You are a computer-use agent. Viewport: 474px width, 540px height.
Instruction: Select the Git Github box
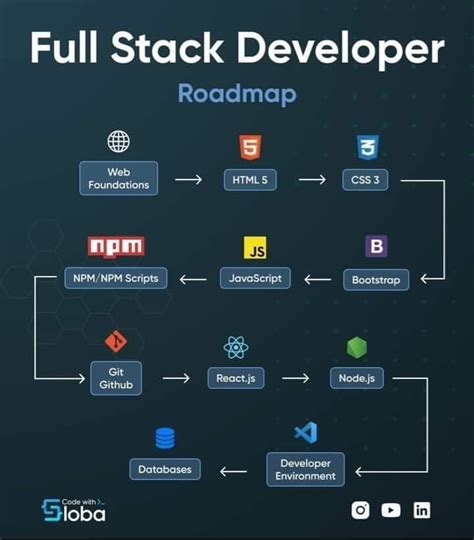[x=116, y=378]
